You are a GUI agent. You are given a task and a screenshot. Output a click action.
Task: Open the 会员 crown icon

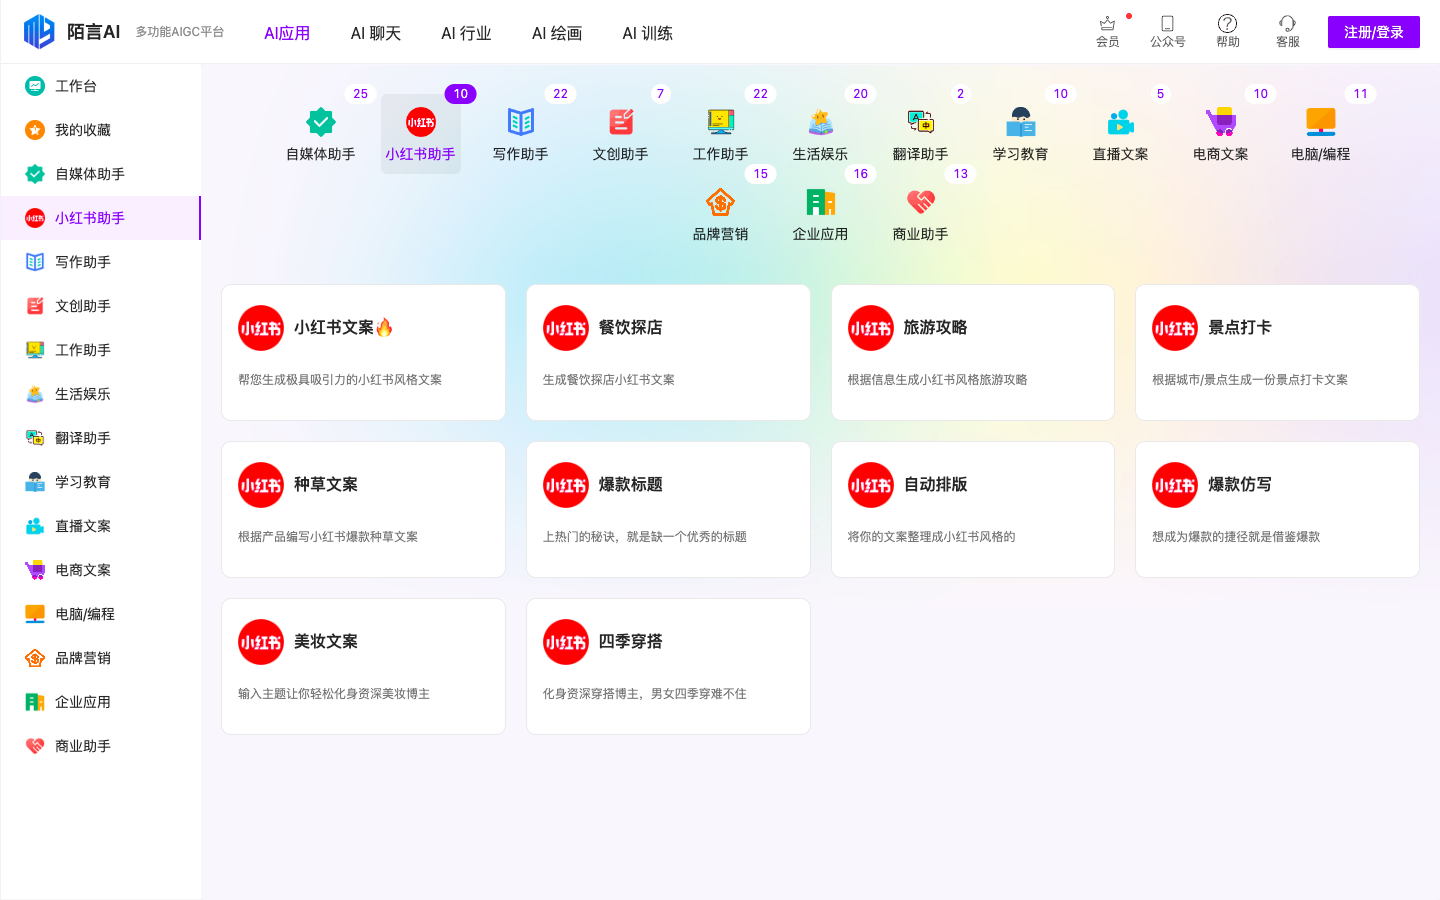coord(1107,23)
